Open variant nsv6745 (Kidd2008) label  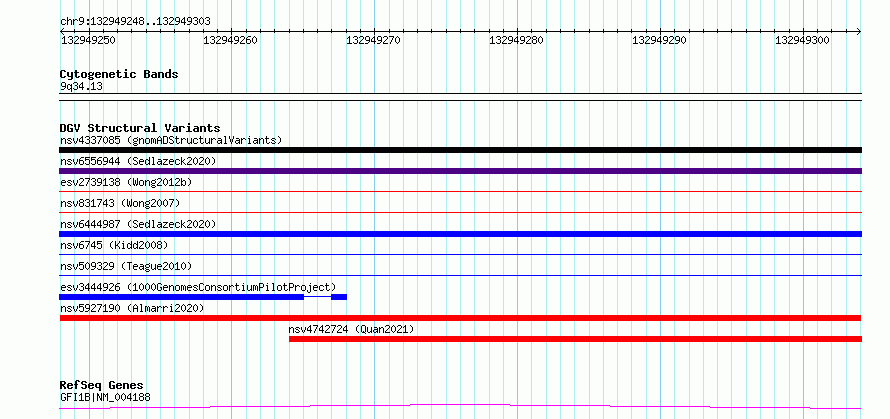pos(114,245)
